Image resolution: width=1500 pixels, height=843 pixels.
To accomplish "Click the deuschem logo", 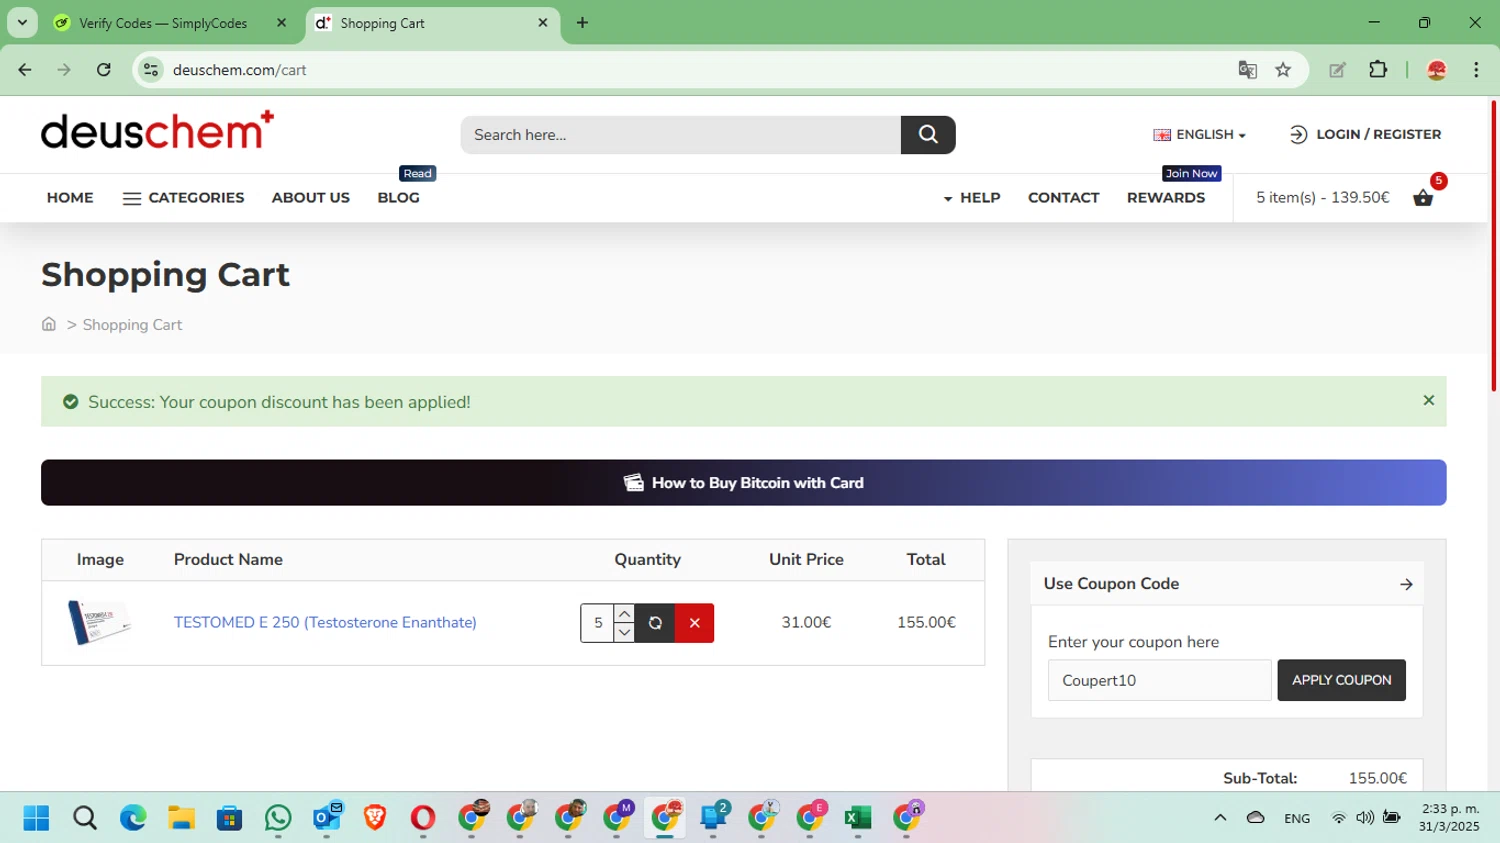I will coord(157,130).
